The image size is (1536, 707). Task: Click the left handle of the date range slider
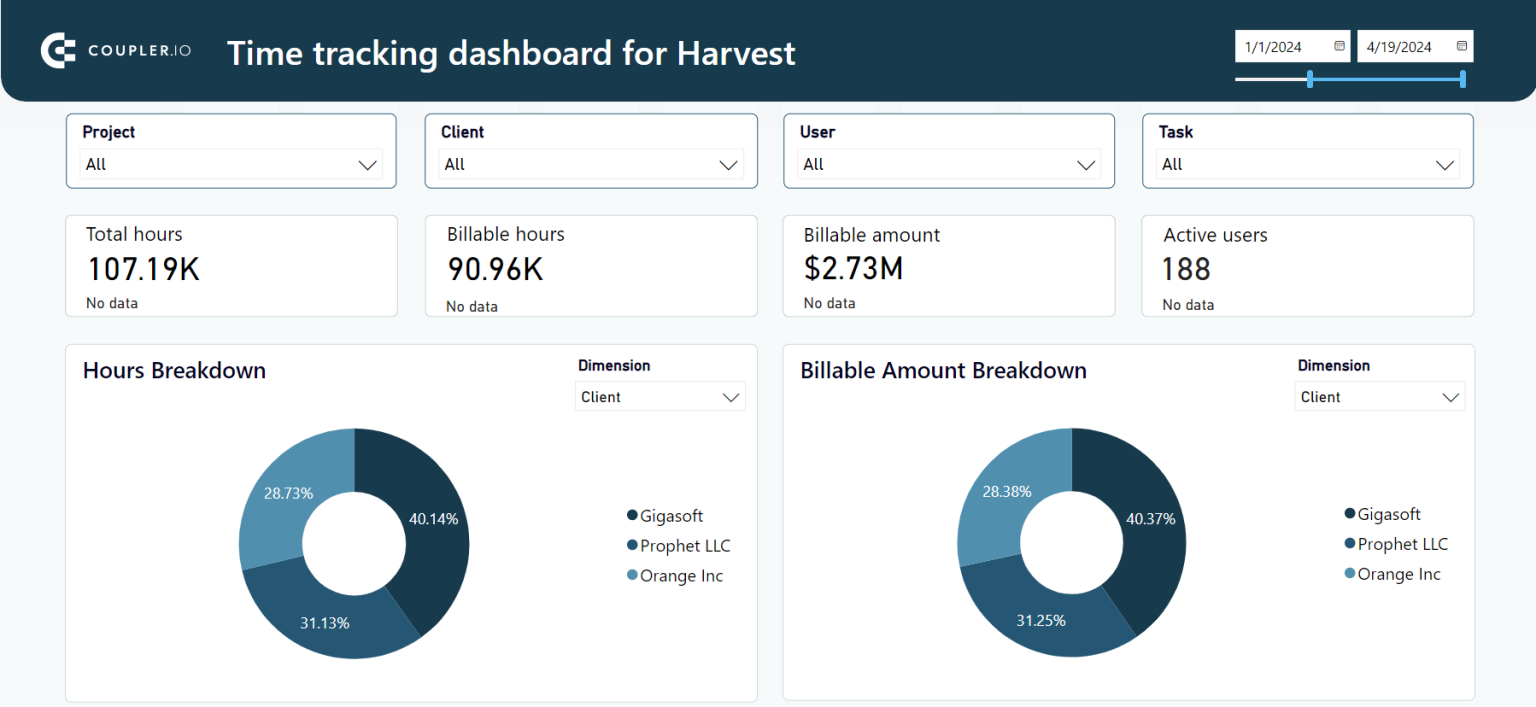coord(1310,78)
